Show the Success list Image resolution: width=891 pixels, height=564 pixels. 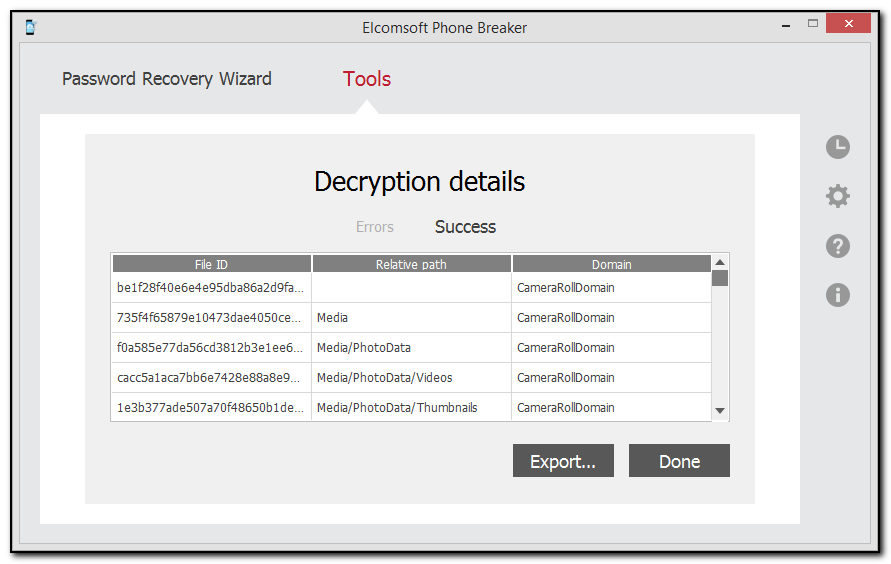coord(465,227)
